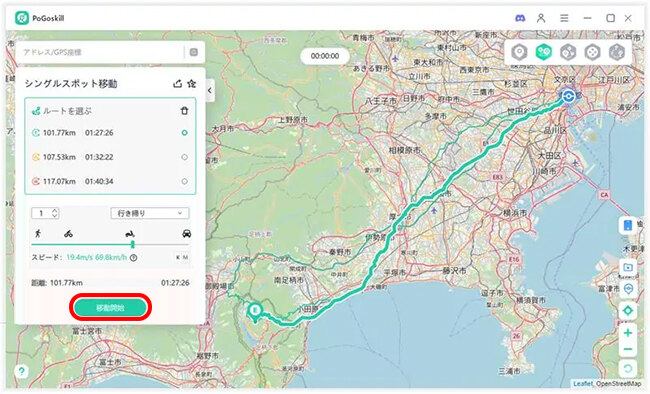The height and width of the screenshot is (394, 650).
Task: Add route to favorites star icon
Action: pos(192,83)
